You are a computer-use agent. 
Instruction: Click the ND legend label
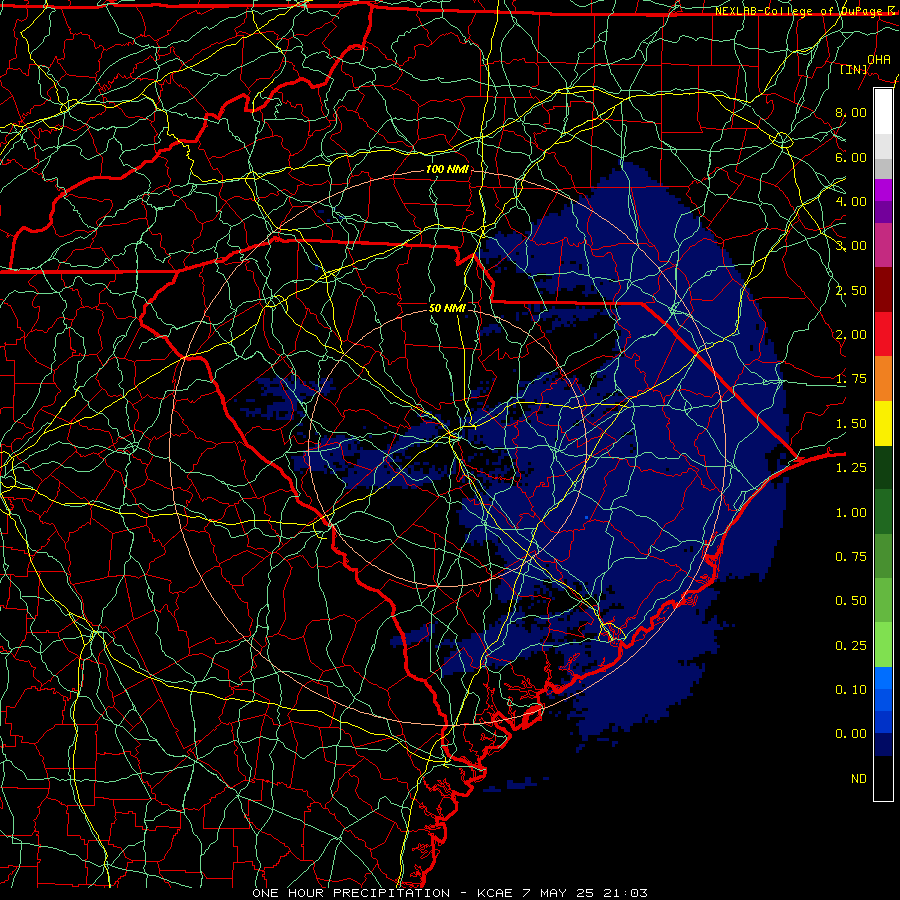point(859,779)
